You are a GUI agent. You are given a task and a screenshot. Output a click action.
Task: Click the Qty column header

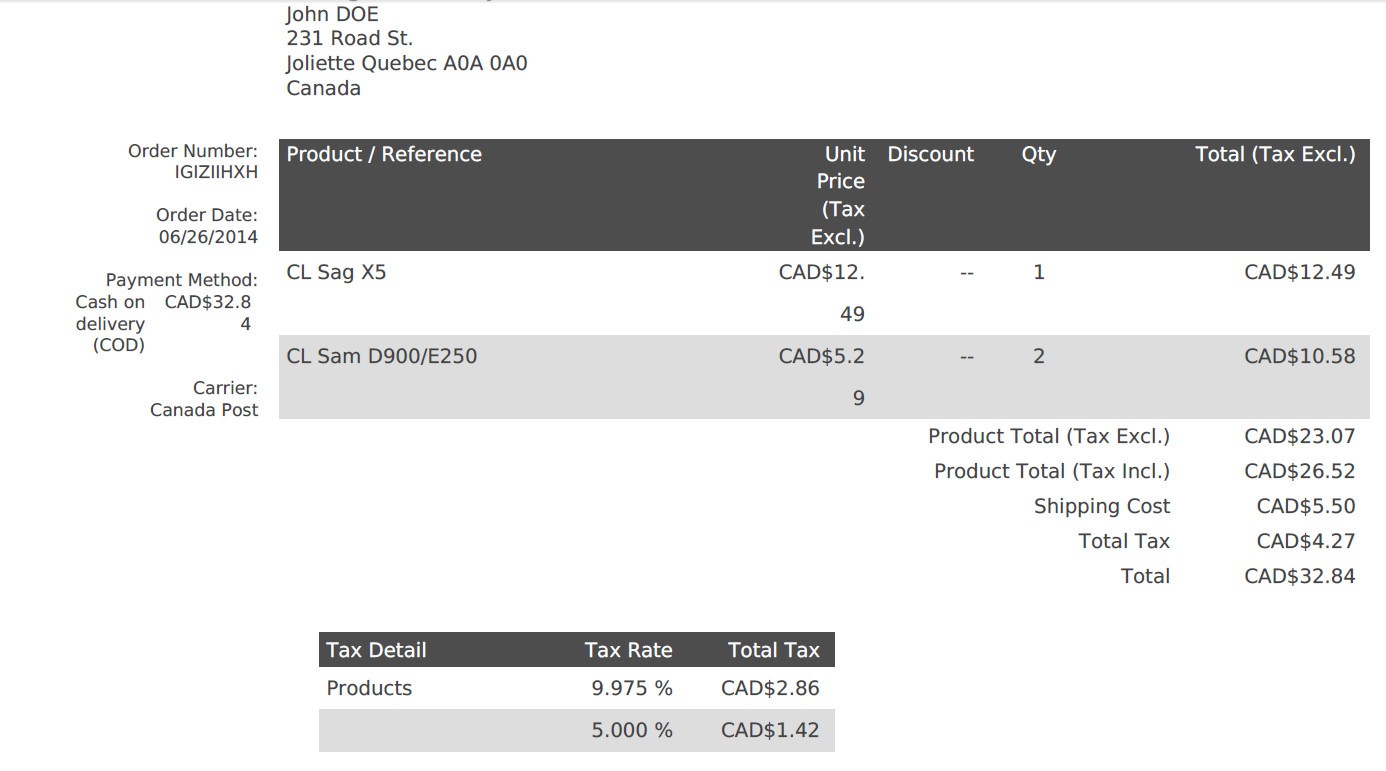point(1039,154)
